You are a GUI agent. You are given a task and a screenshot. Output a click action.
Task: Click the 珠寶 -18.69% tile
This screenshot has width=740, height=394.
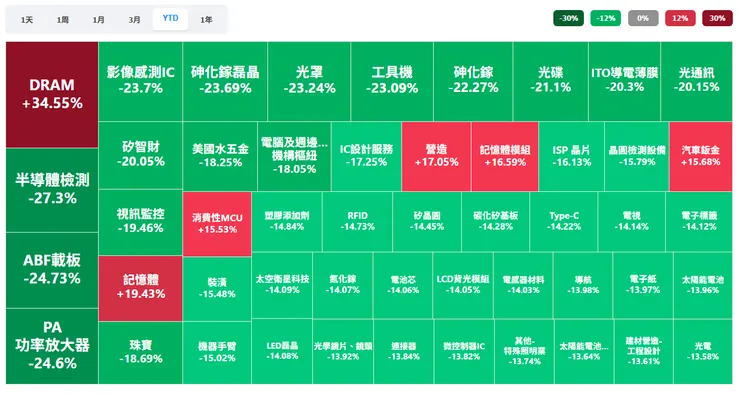click(x=141, y=352)
